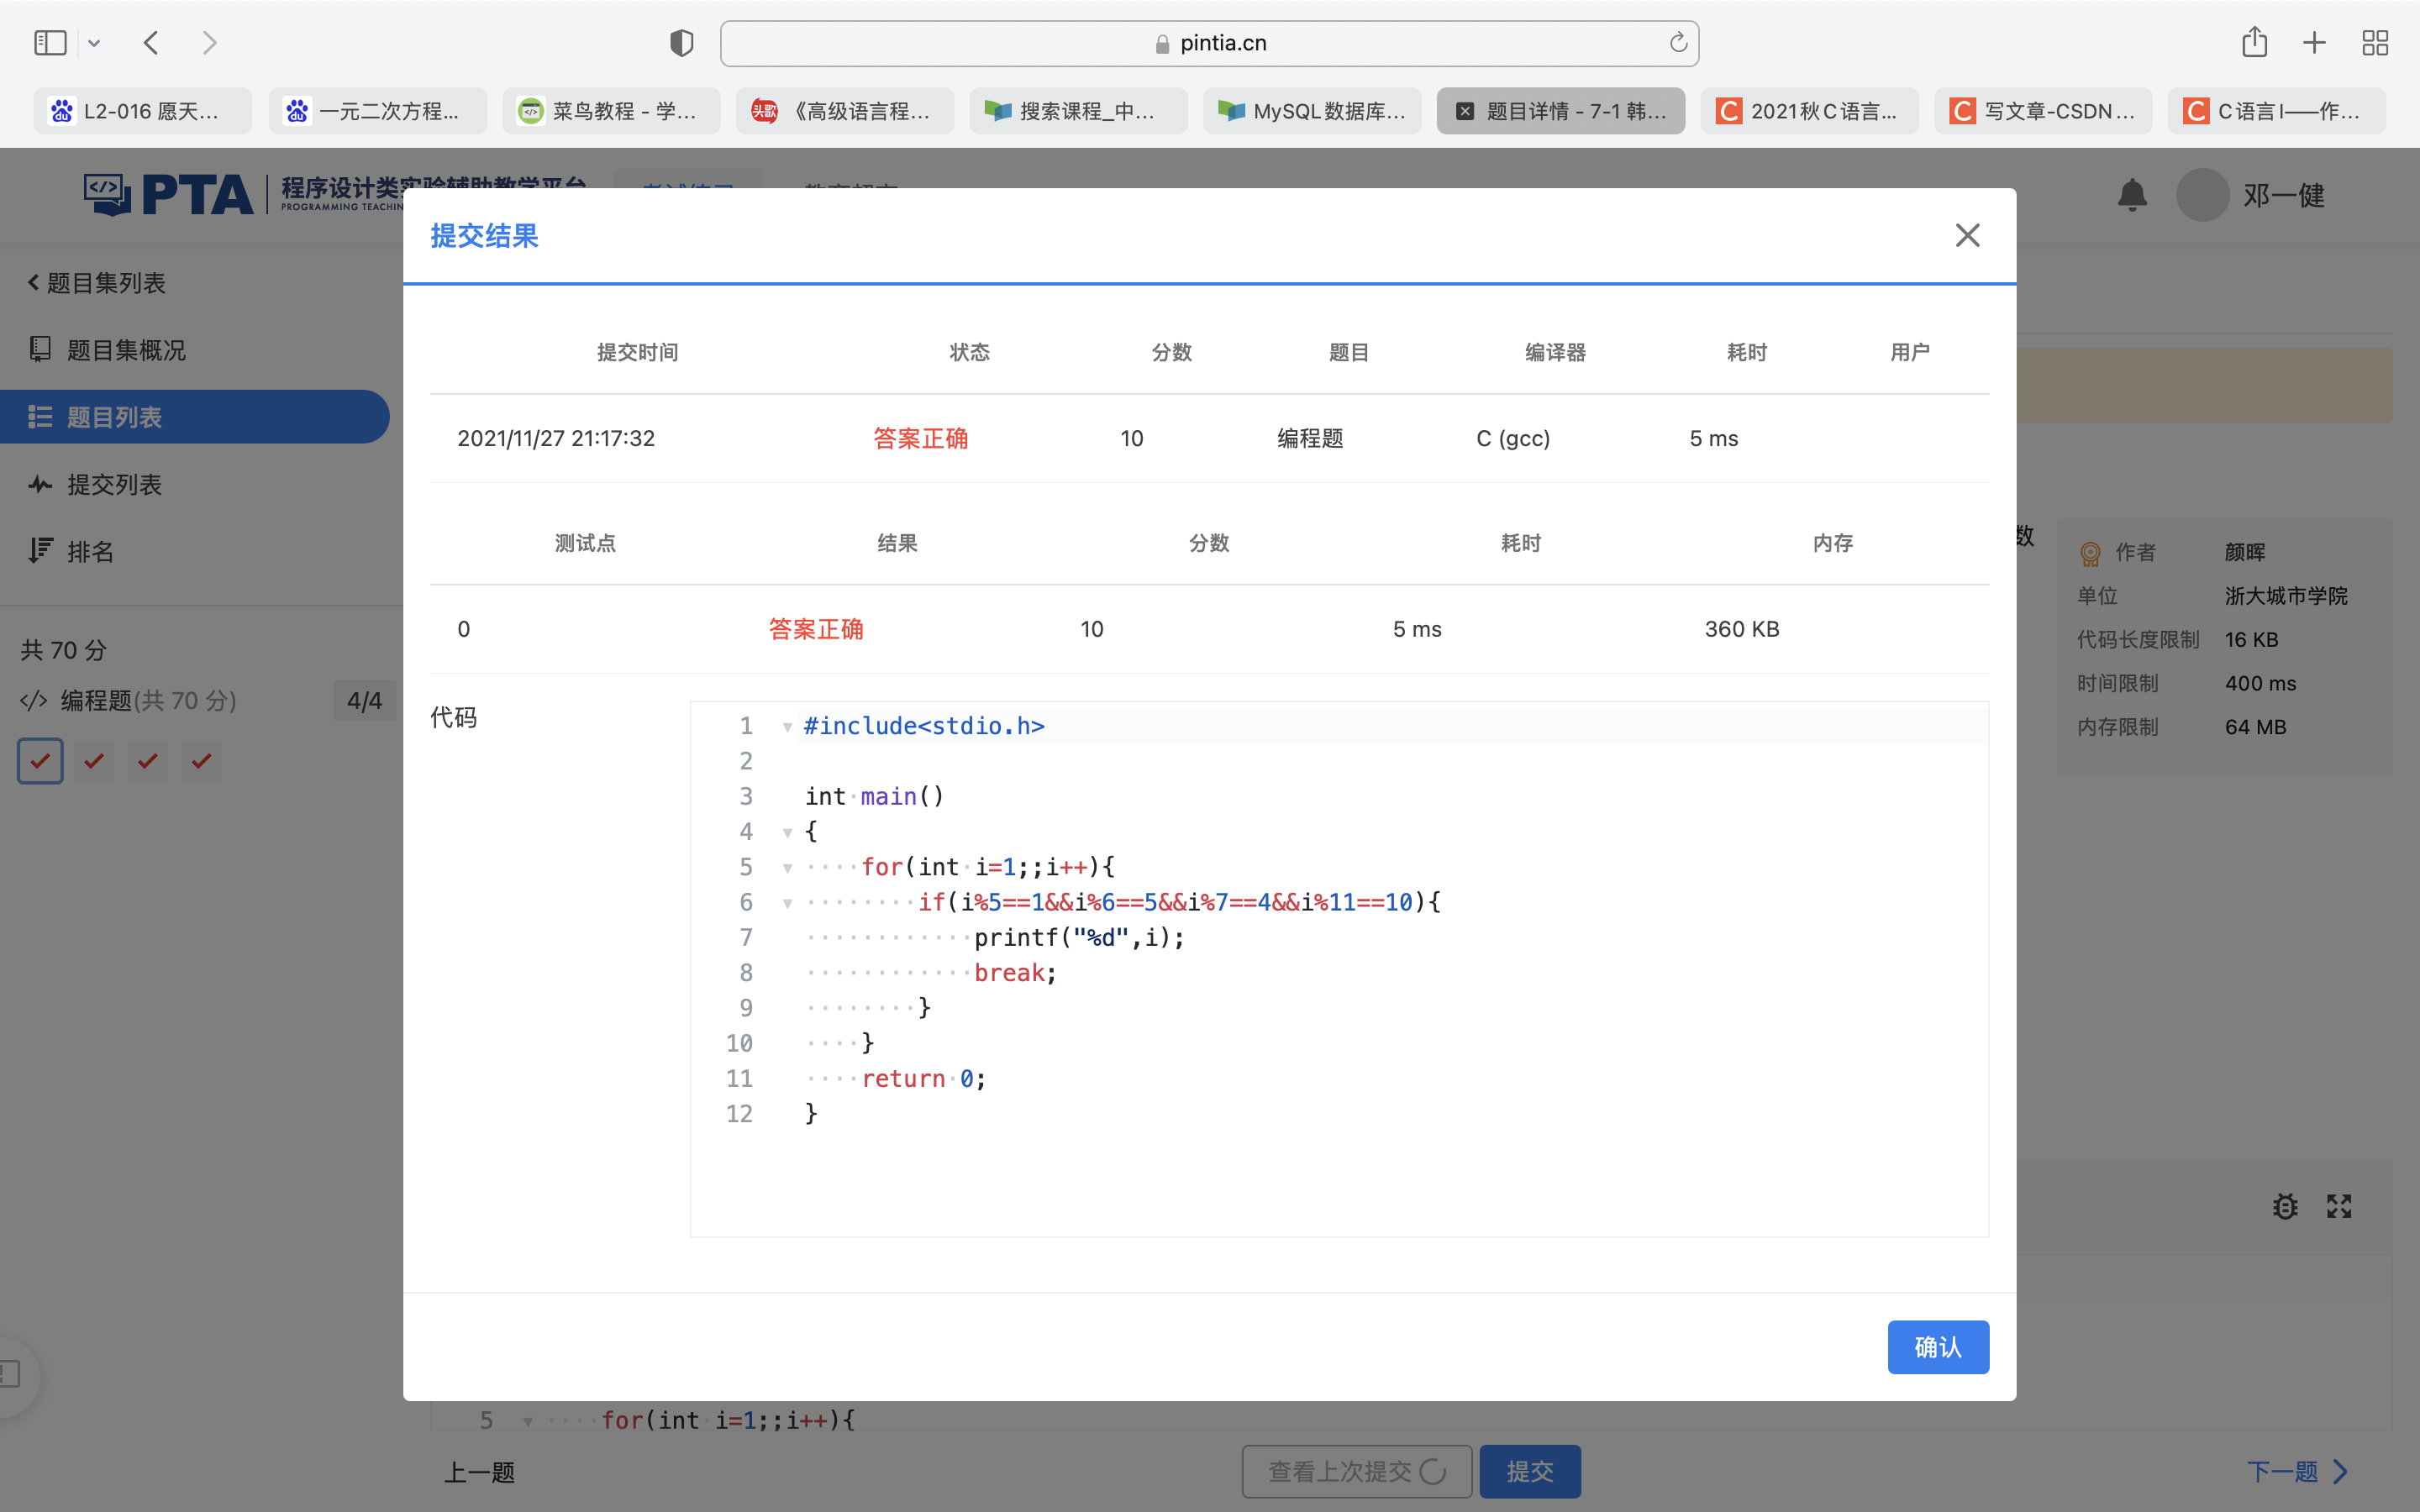The width and height of the screenshot is (2420, 1512).
Task: Close the 提交结果 dialog with X
Action: 1967,235
